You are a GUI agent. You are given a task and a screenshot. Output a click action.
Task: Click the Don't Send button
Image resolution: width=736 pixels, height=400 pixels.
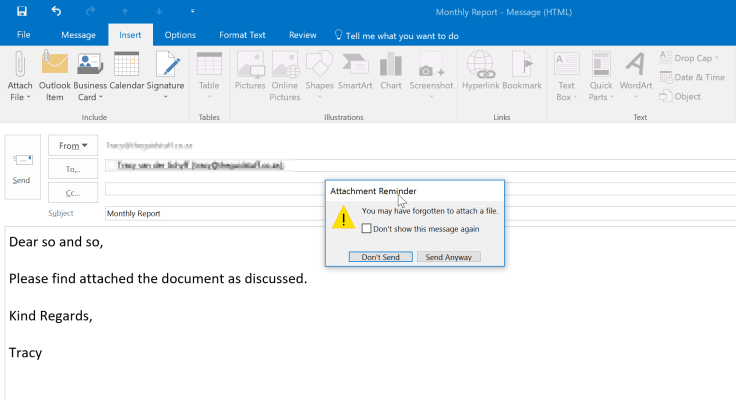click(380, 257)
